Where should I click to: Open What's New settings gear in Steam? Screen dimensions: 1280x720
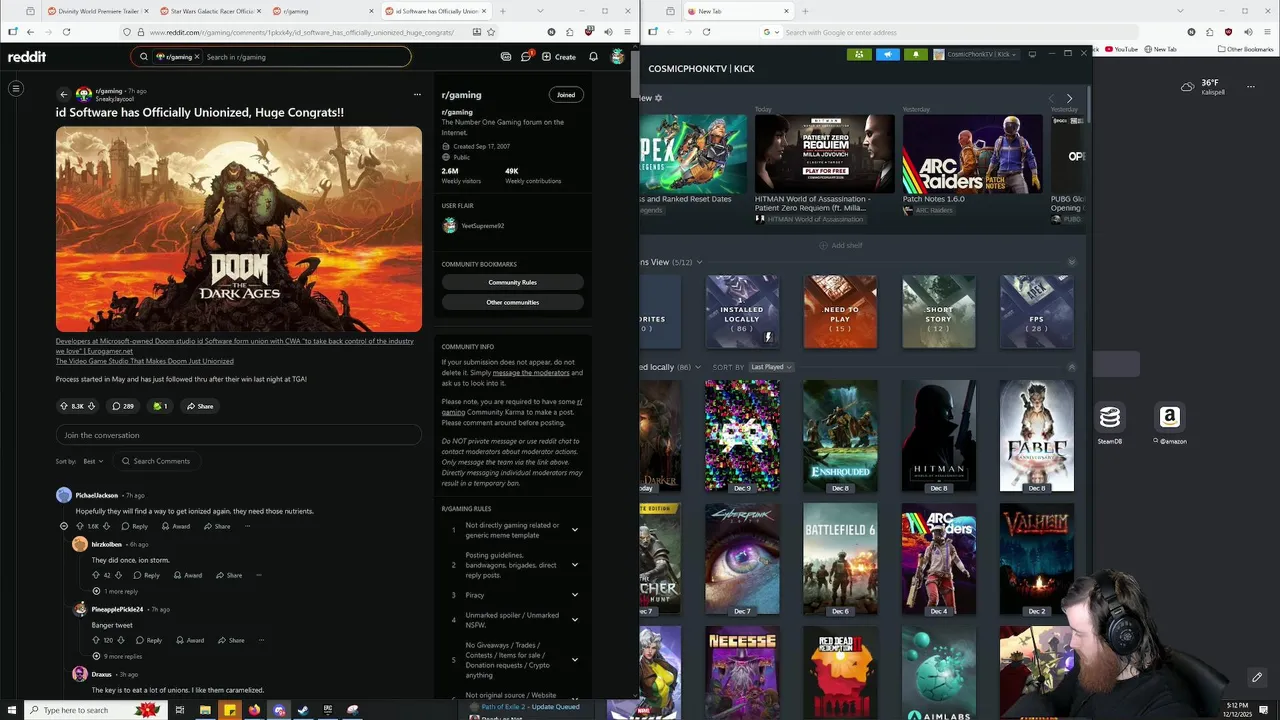[658, 98]
